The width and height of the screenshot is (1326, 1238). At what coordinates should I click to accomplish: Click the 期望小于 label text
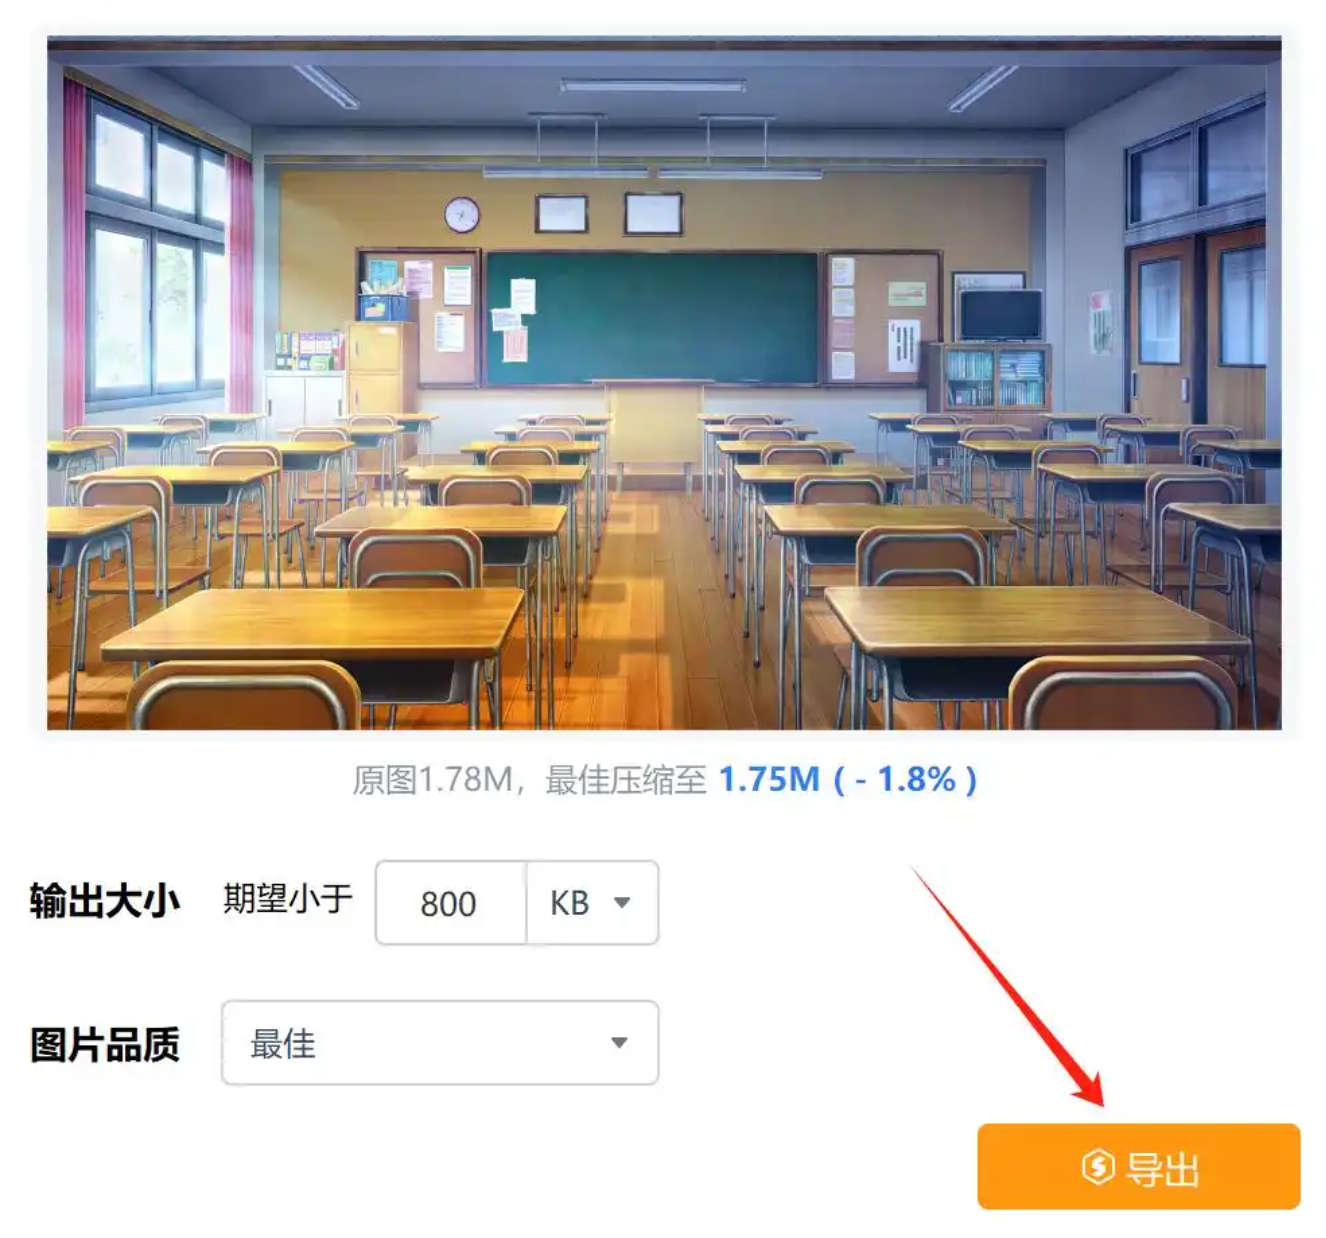(x=288, y=898)
